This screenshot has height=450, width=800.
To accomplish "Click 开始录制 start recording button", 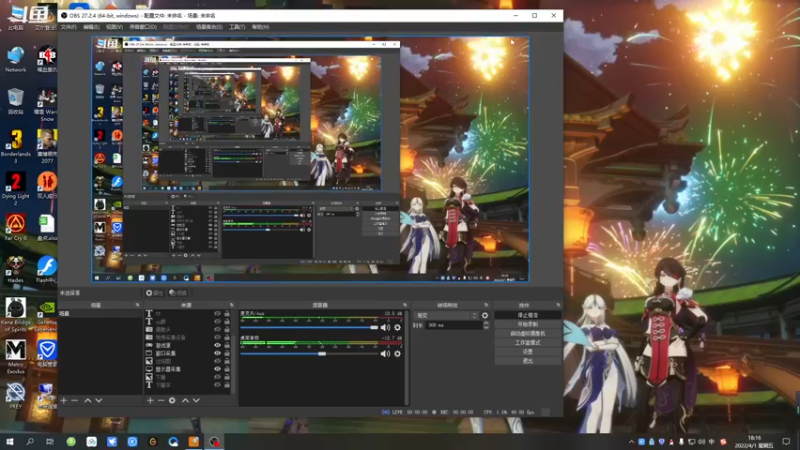I will coord(528,324).
